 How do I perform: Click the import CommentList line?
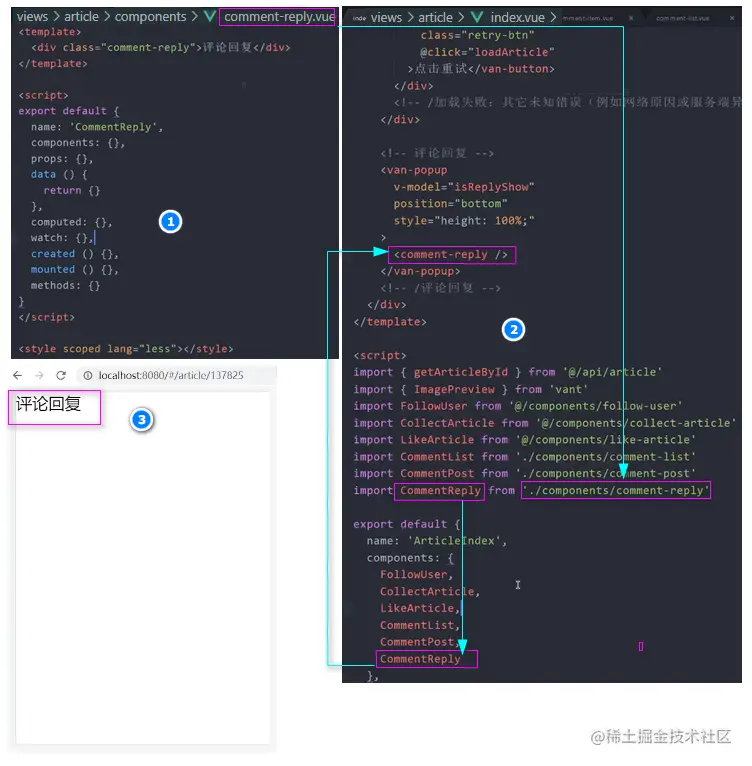point(524,457)
